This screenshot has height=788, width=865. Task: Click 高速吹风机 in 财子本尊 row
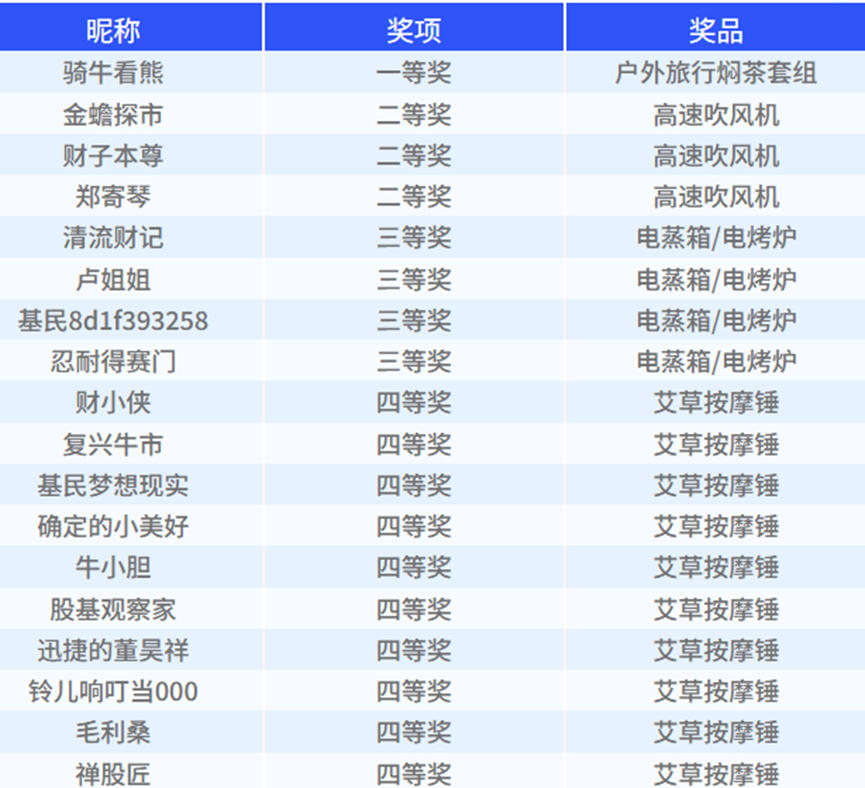(x=716, y=156)
